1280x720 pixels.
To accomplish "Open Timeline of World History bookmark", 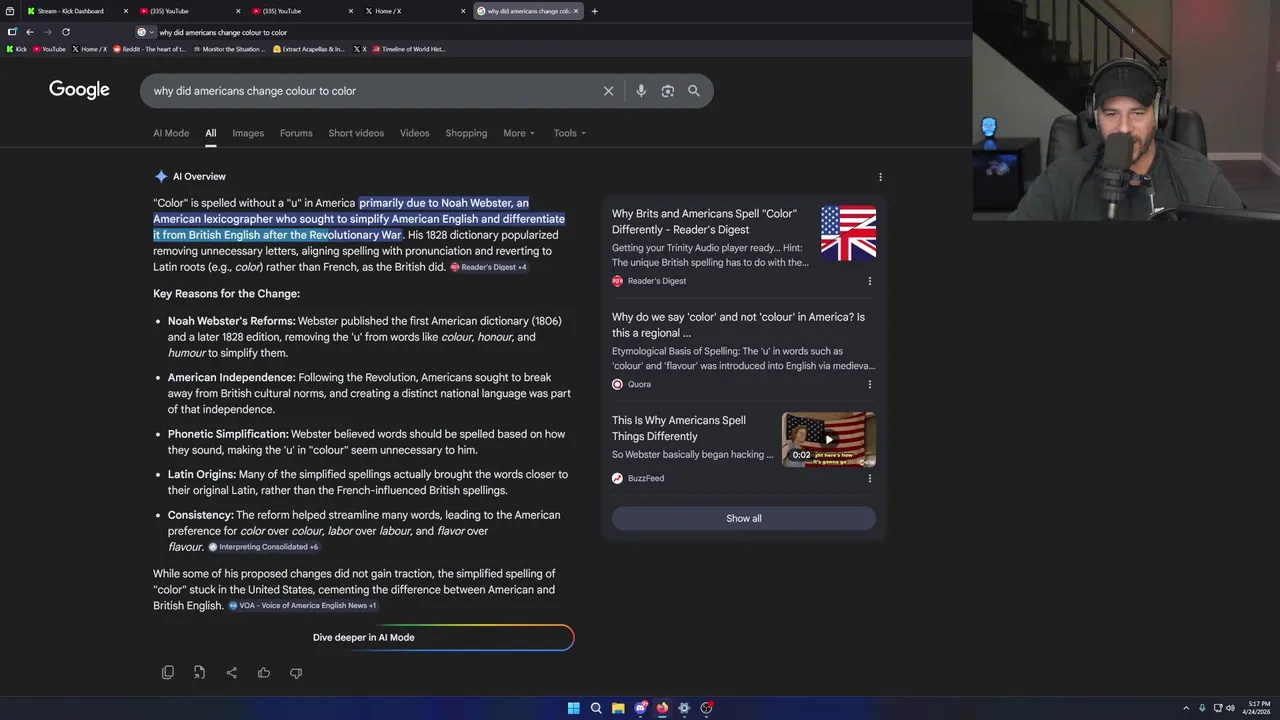I will (408, 49).
